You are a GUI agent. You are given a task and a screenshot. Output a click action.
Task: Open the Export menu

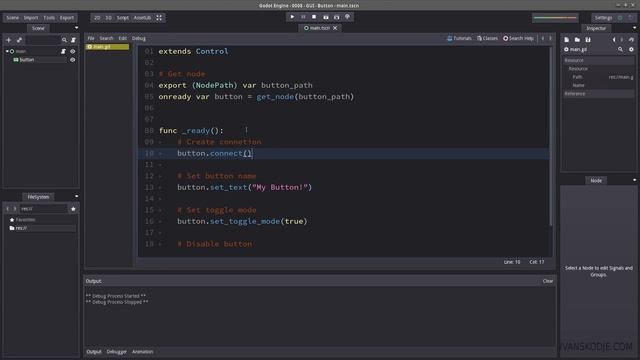point(67,18)
